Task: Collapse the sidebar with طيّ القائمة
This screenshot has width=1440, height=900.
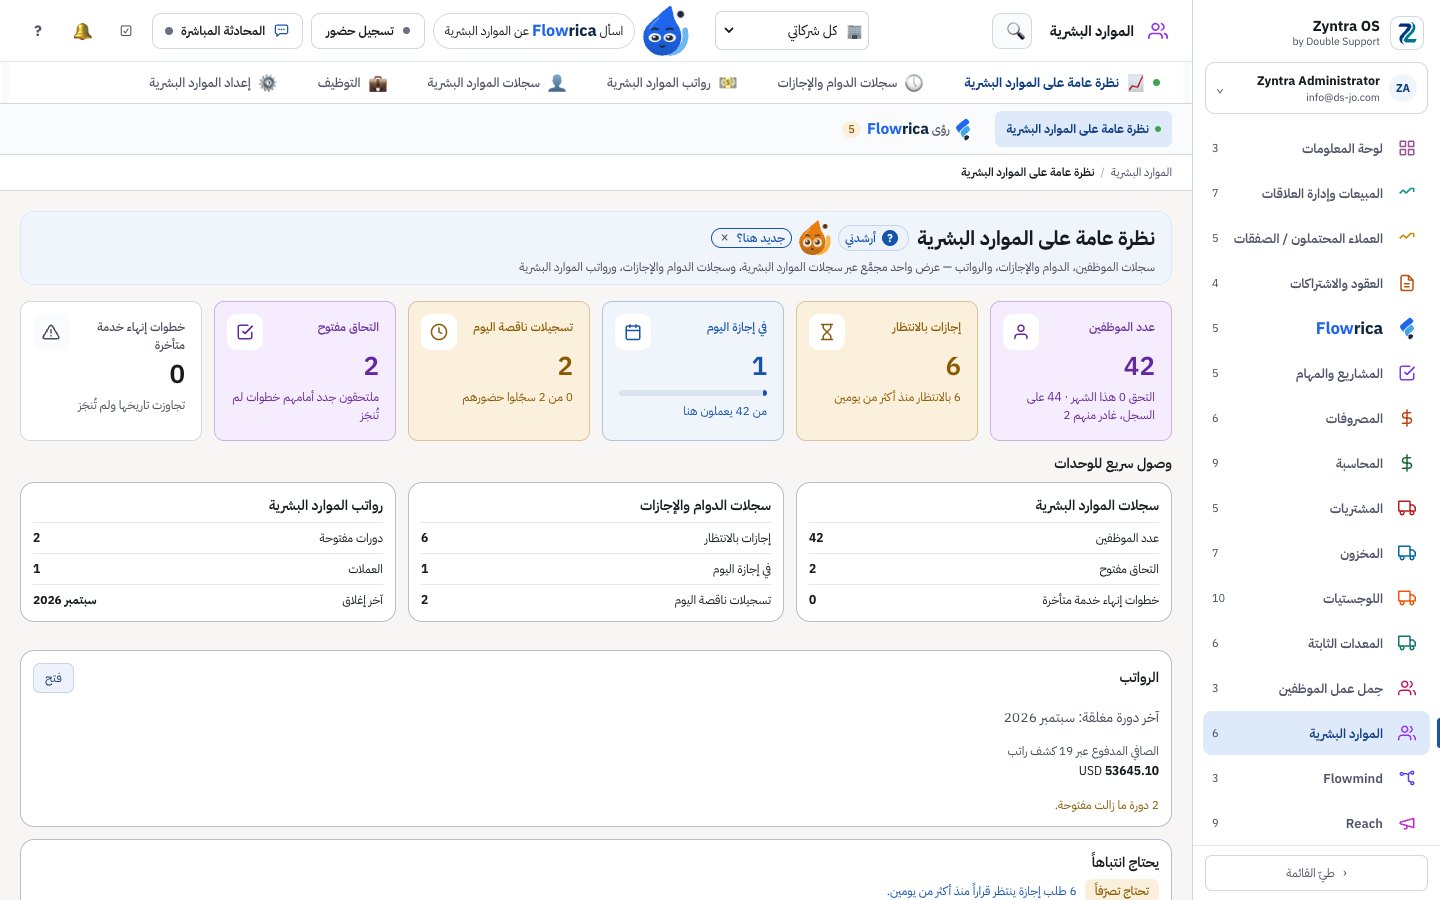Action: tap(1316, 873)
